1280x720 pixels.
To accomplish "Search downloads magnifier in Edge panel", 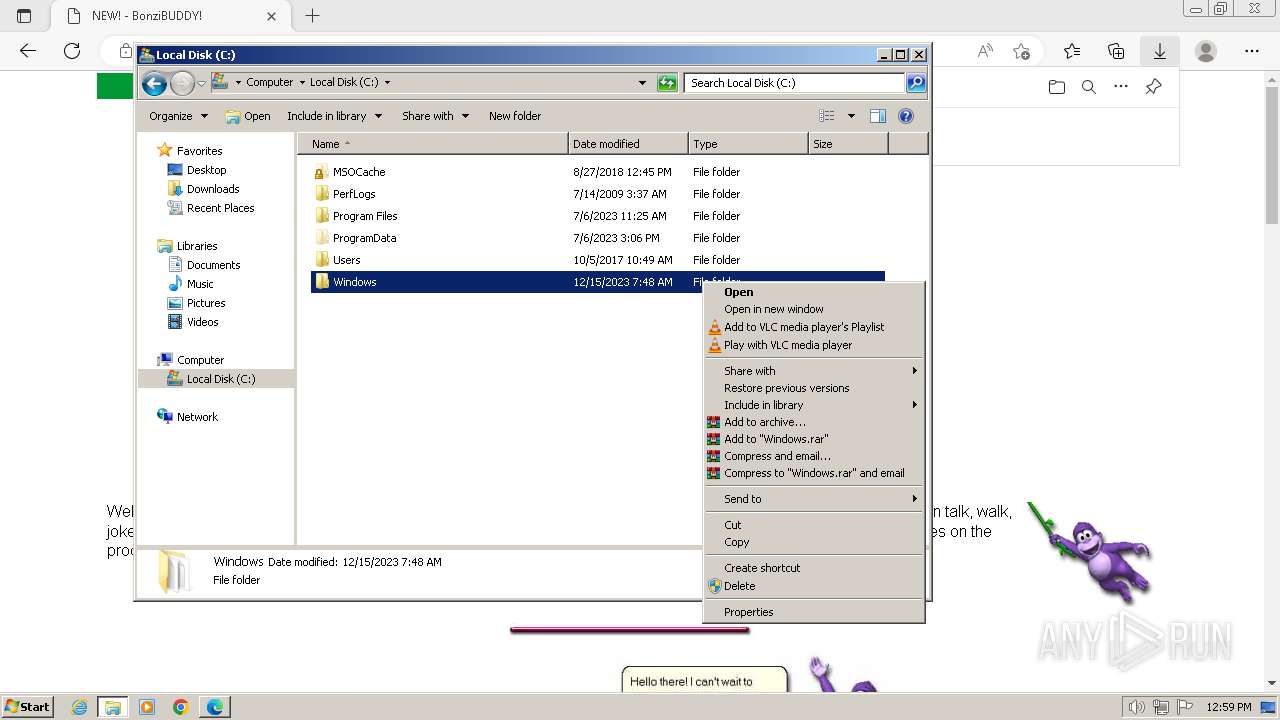I will tap(1089, 87).
